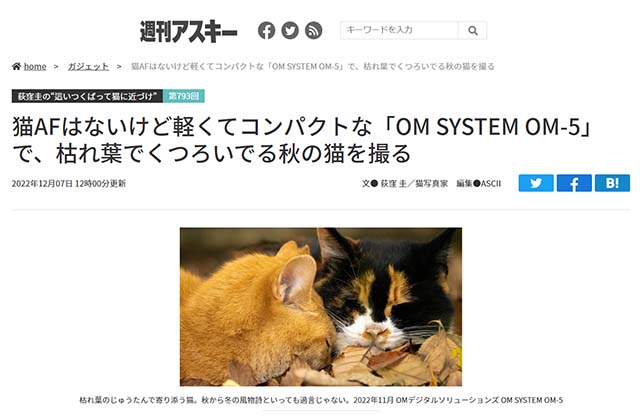
Task: Open the 荻窪圭の這いつくばって猫に近づけ series label
Action: (87, 96)
